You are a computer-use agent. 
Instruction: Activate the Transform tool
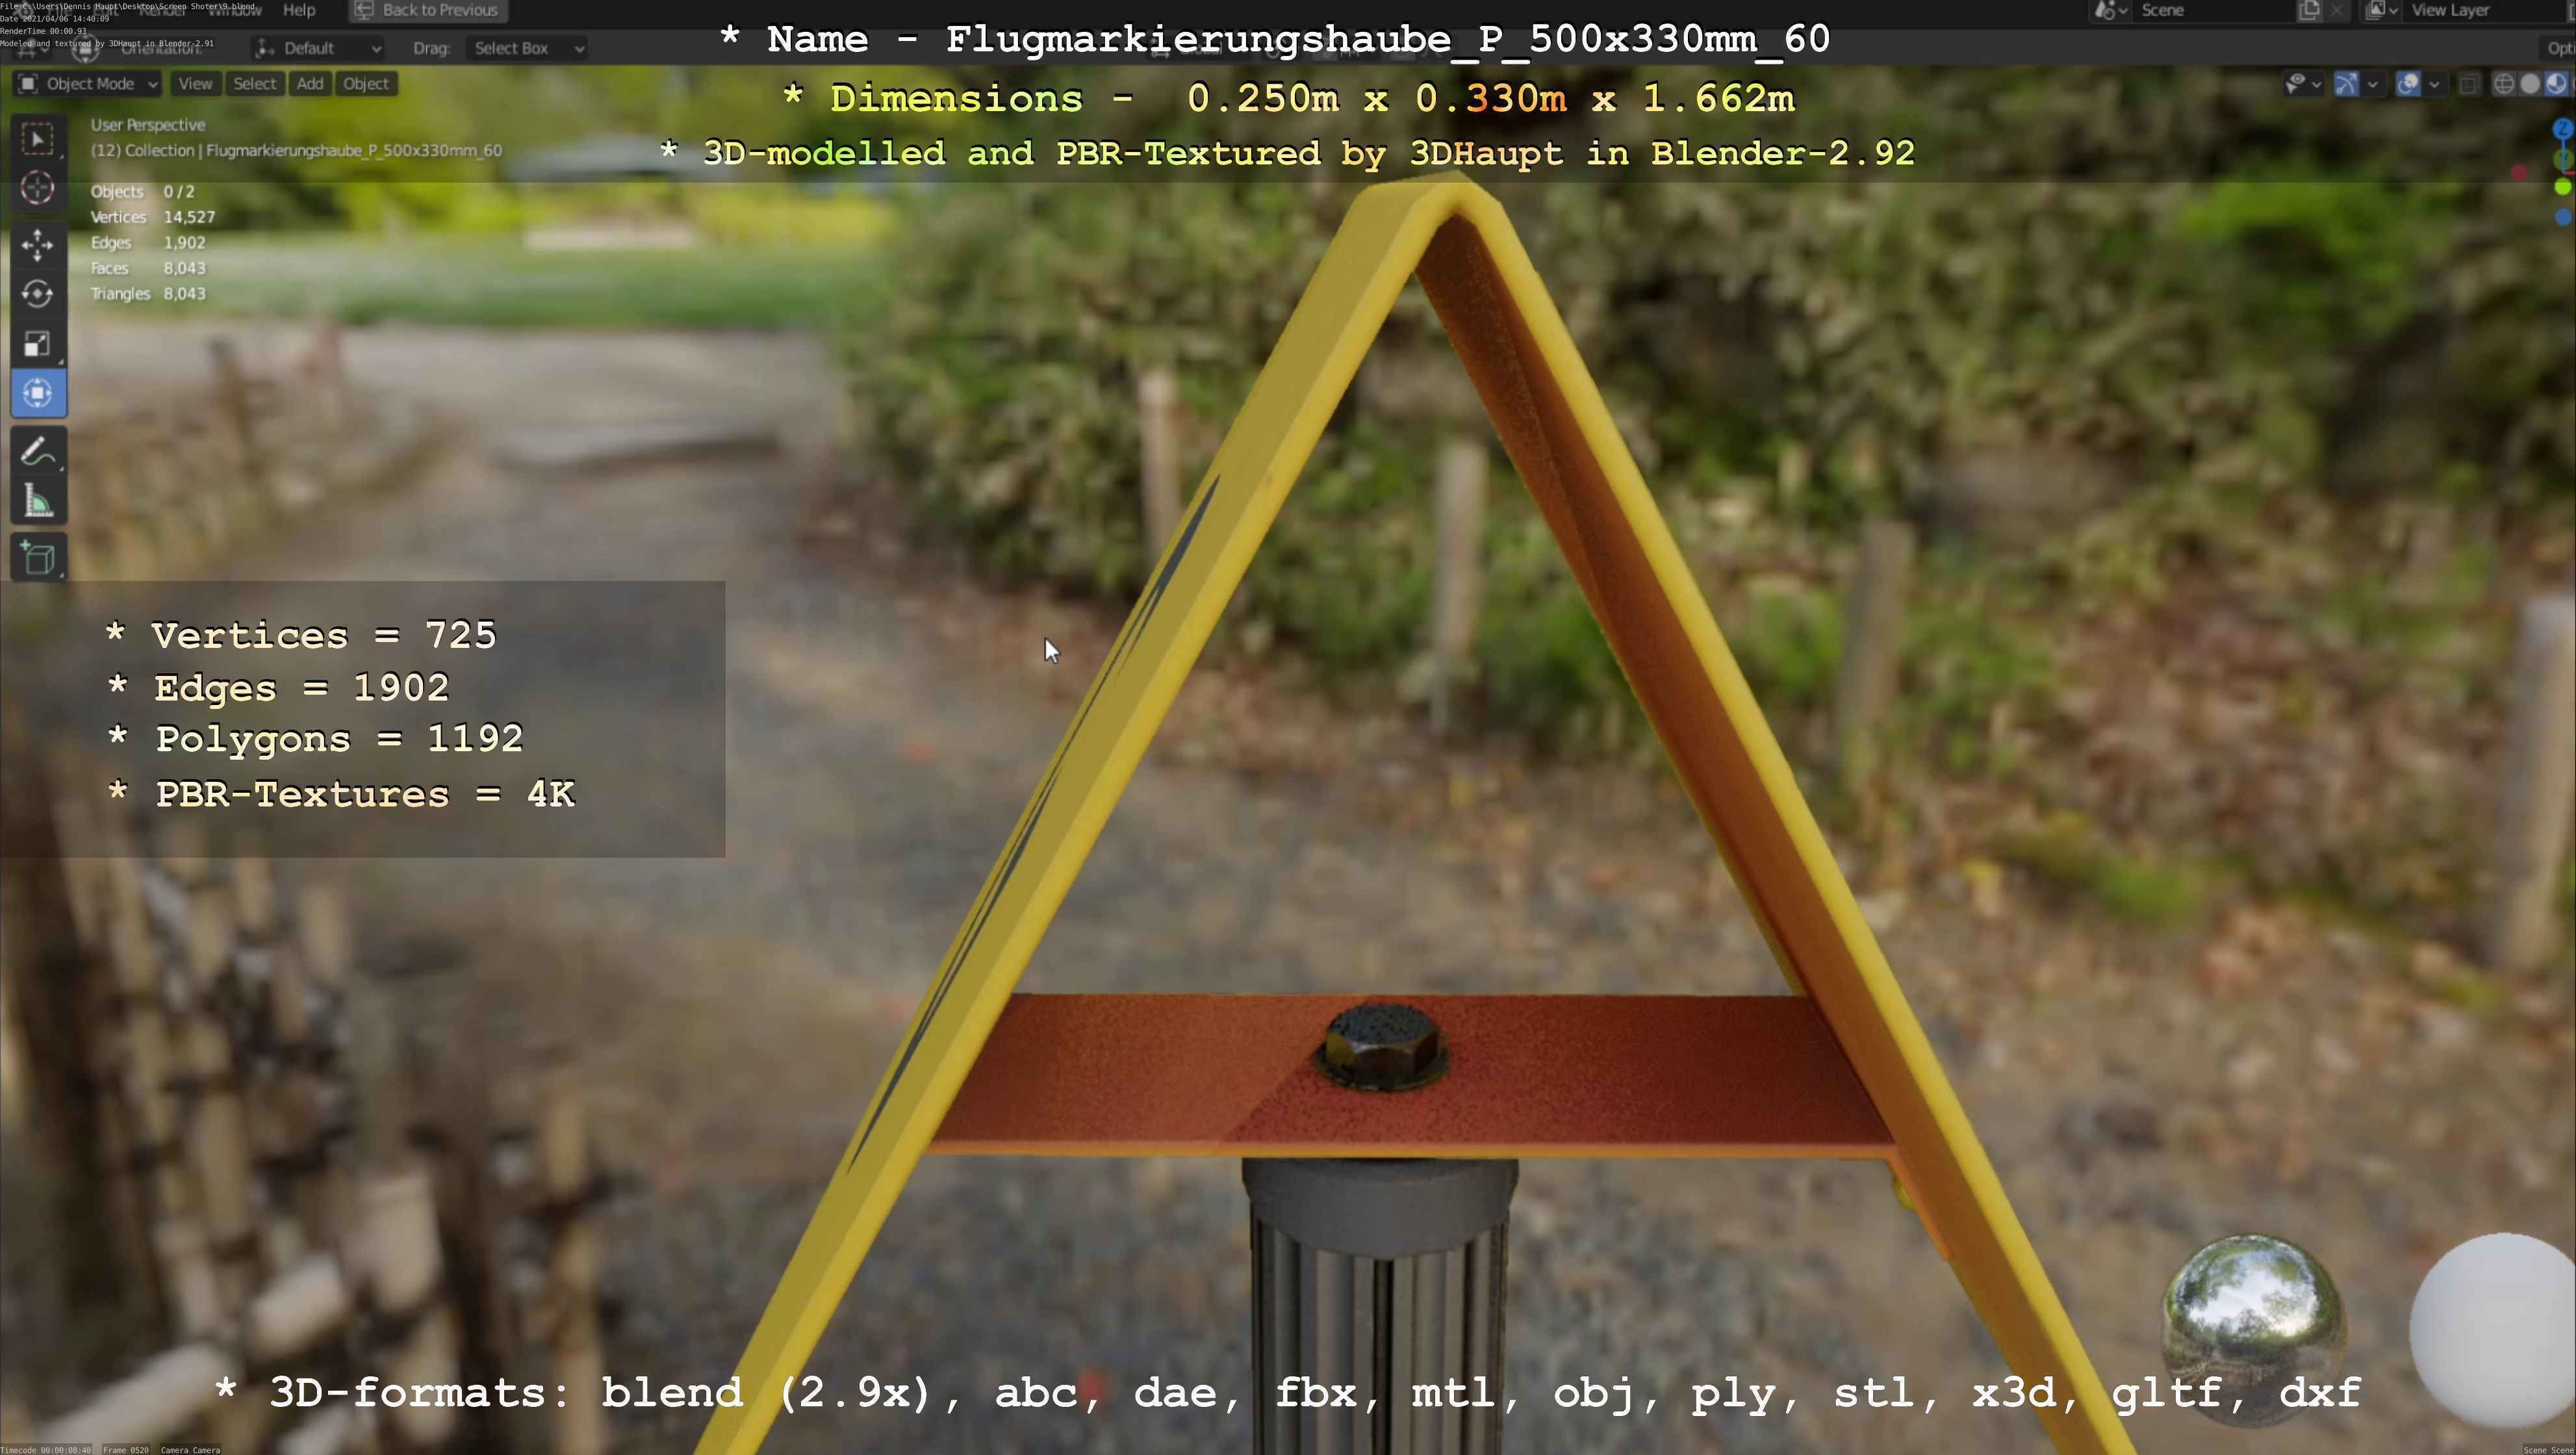[37, 393]
